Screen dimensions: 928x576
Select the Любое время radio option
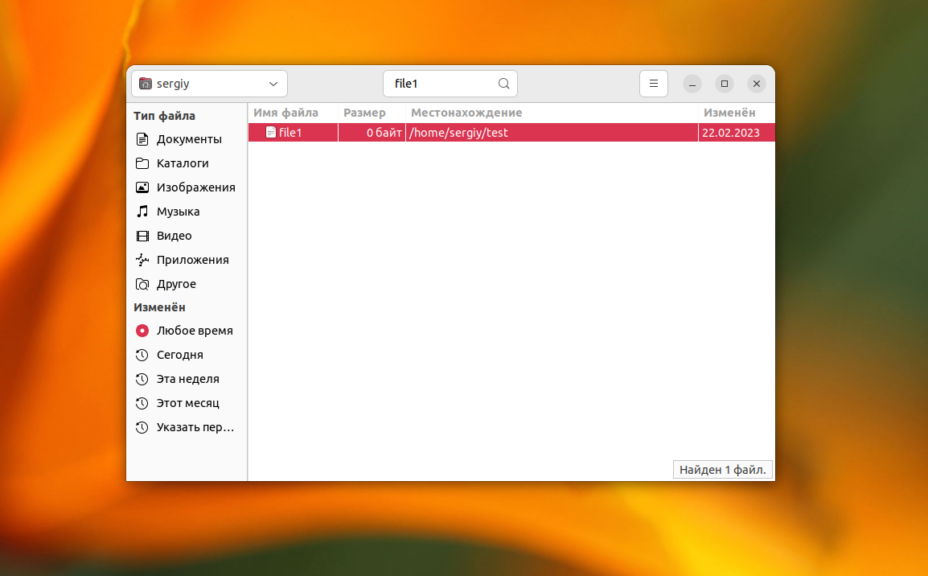coord(142,331)
